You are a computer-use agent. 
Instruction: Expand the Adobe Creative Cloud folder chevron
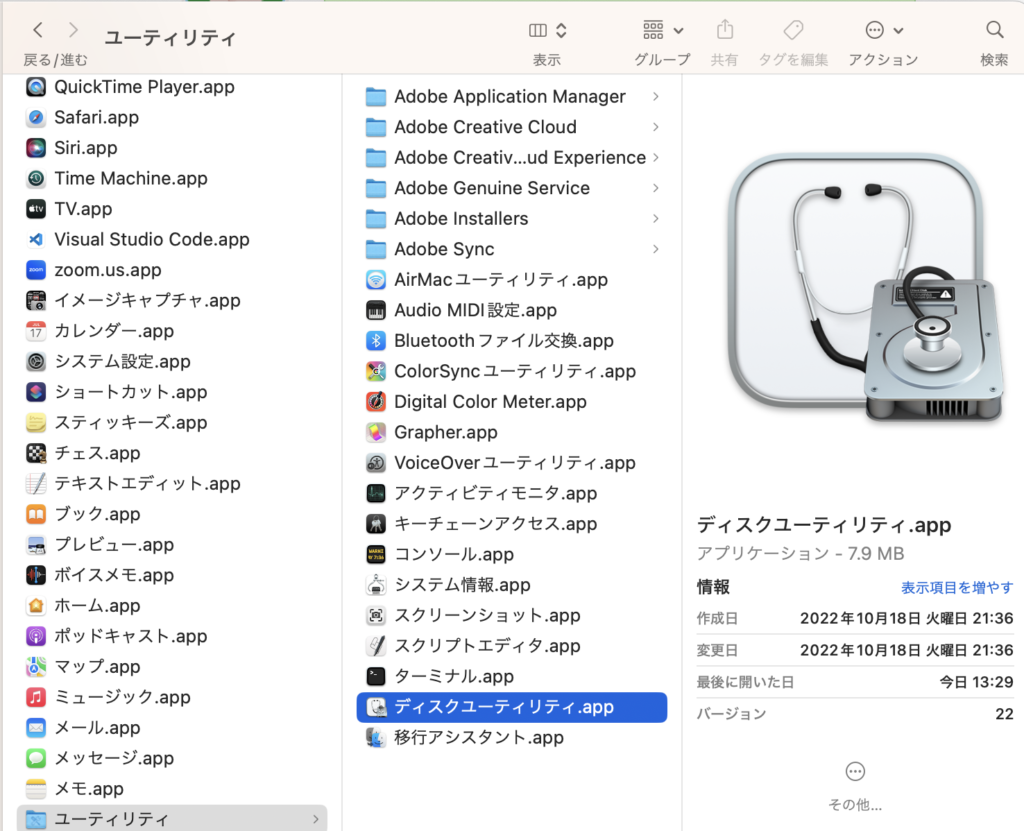coord(655,127)
